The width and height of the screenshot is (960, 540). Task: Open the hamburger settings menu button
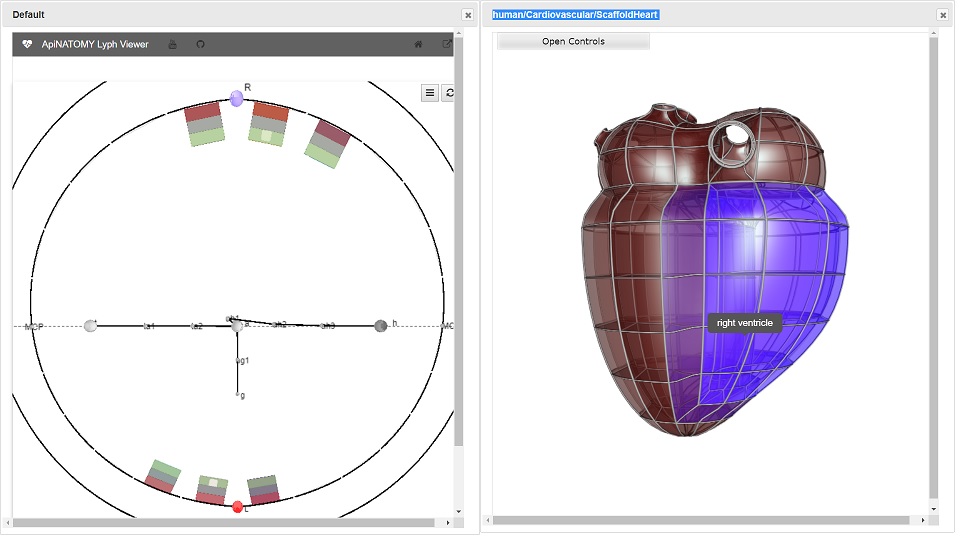tap(430, 93)
